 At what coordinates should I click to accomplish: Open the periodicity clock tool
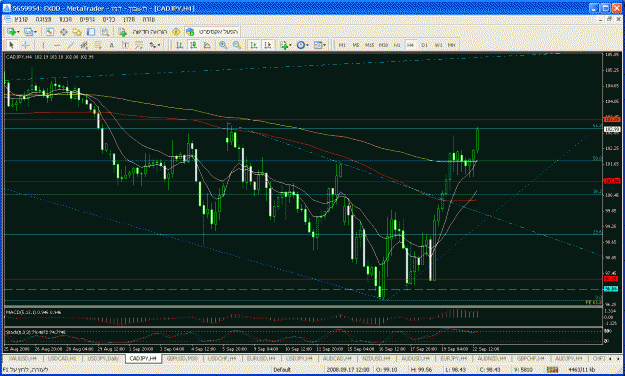[300, 45]
